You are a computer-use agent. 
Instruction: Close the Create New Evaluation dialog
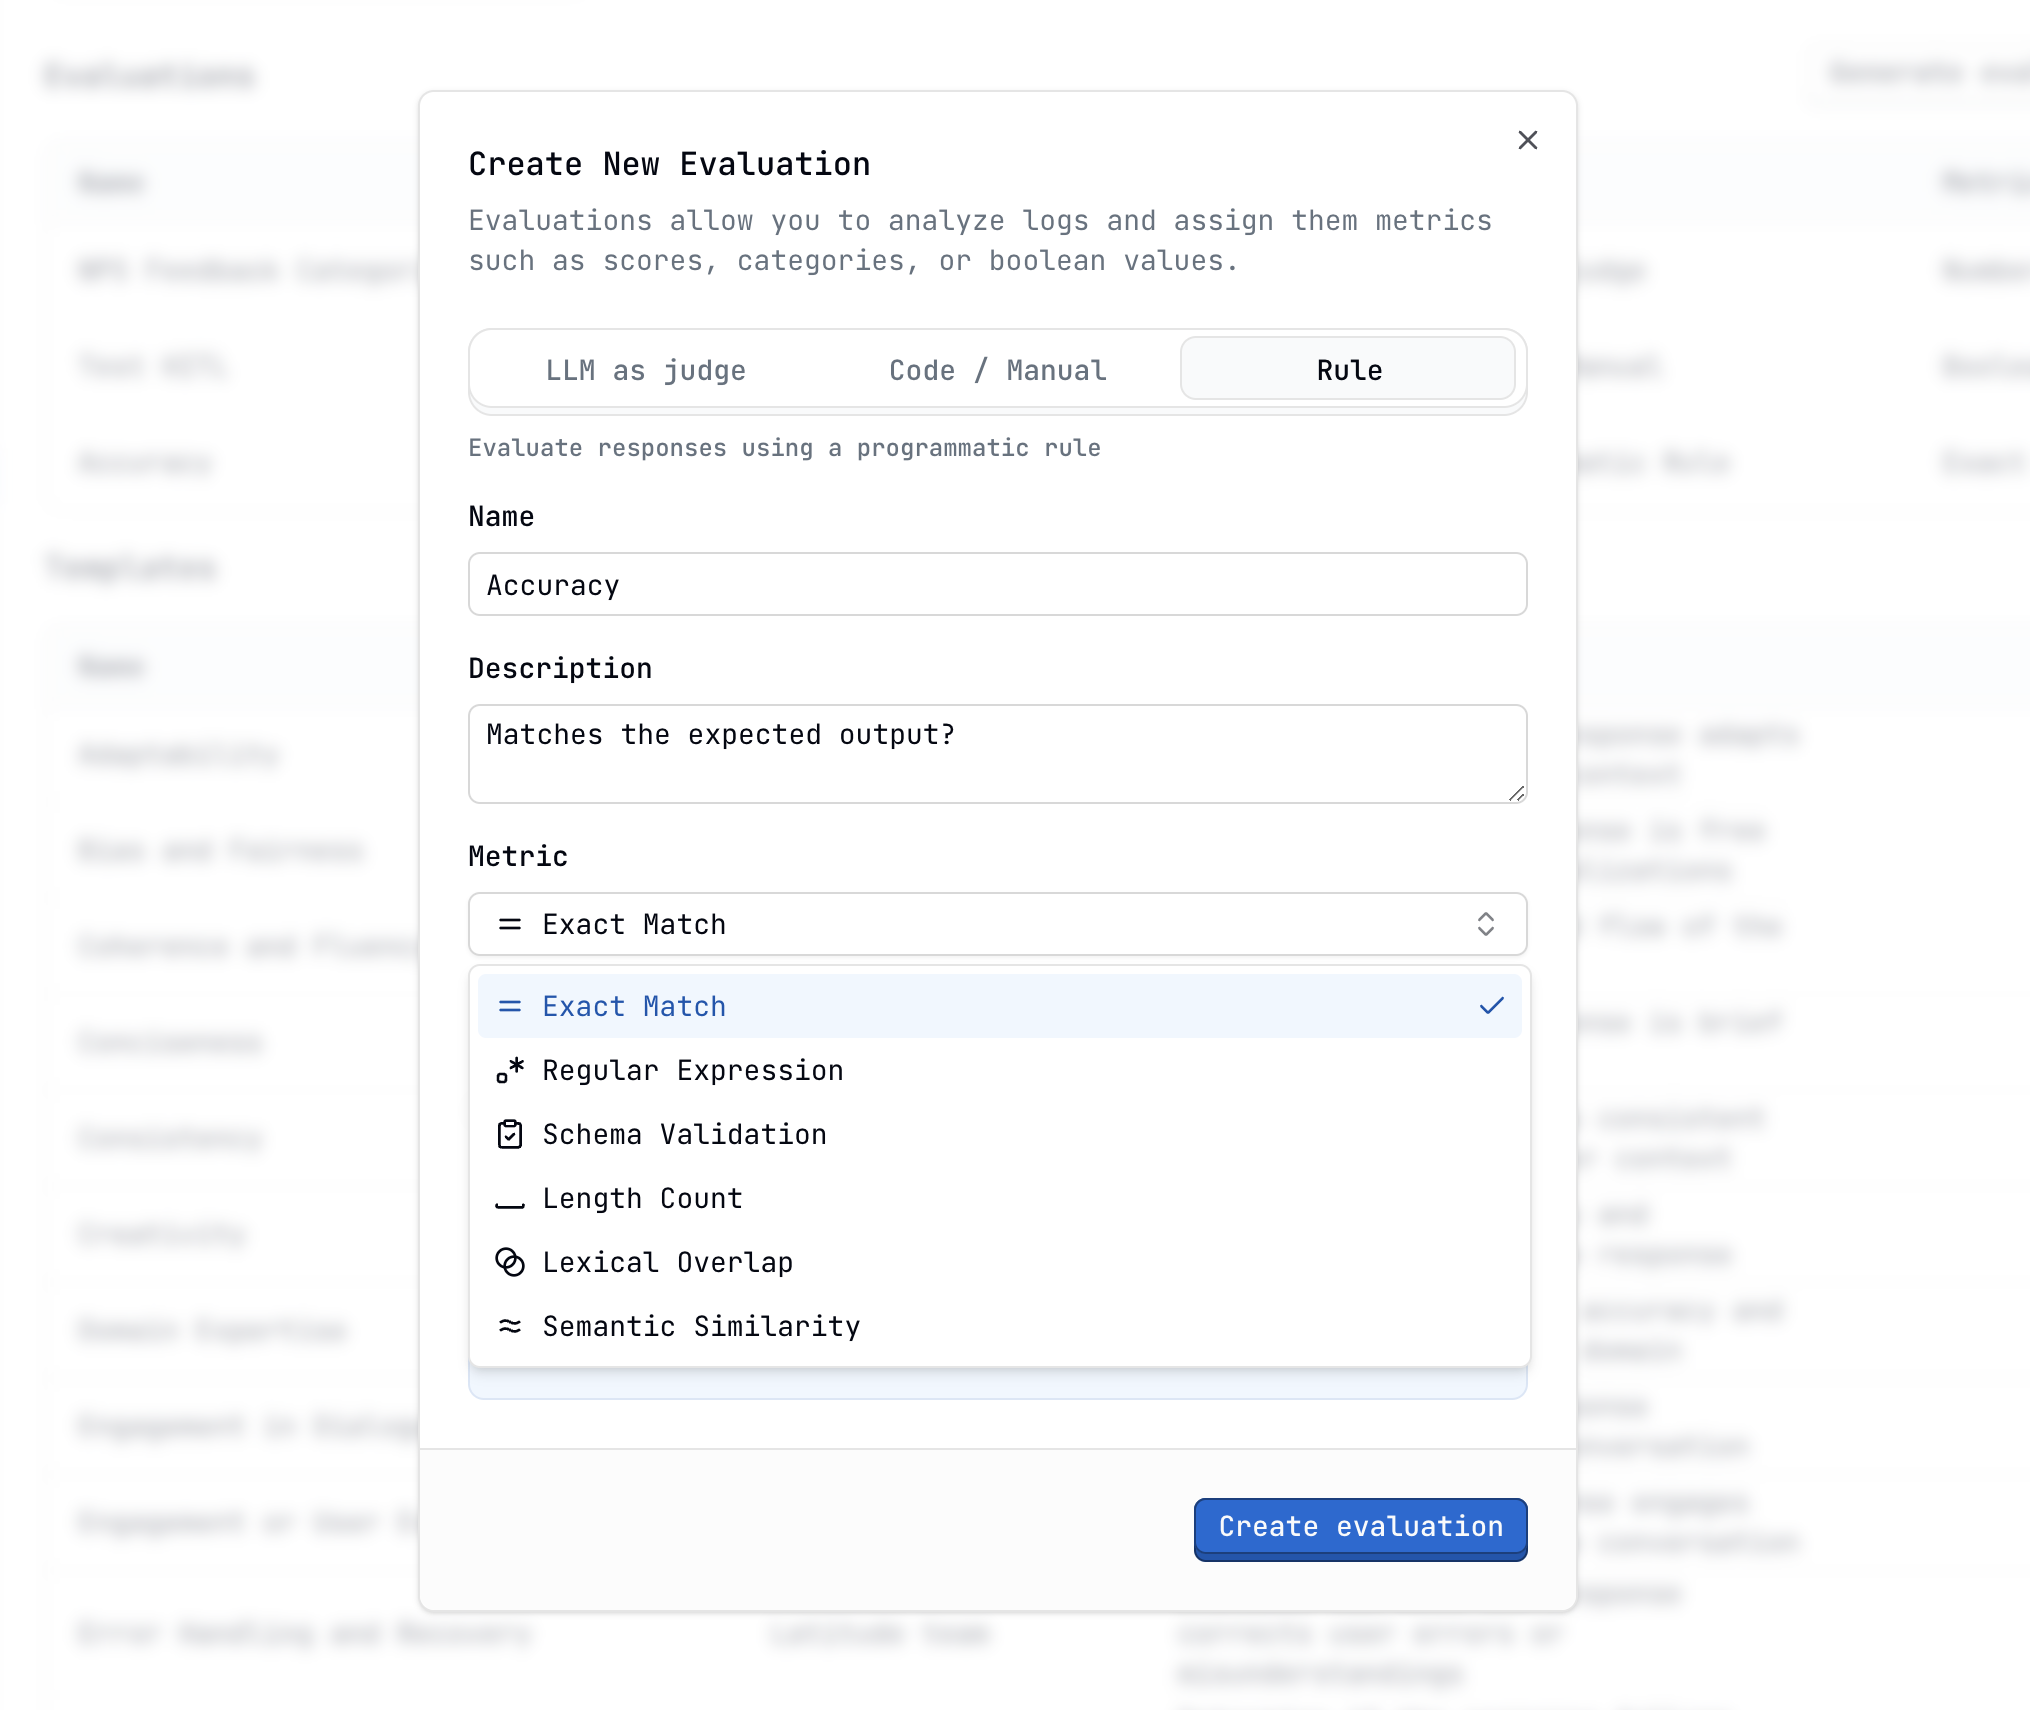1527,140
